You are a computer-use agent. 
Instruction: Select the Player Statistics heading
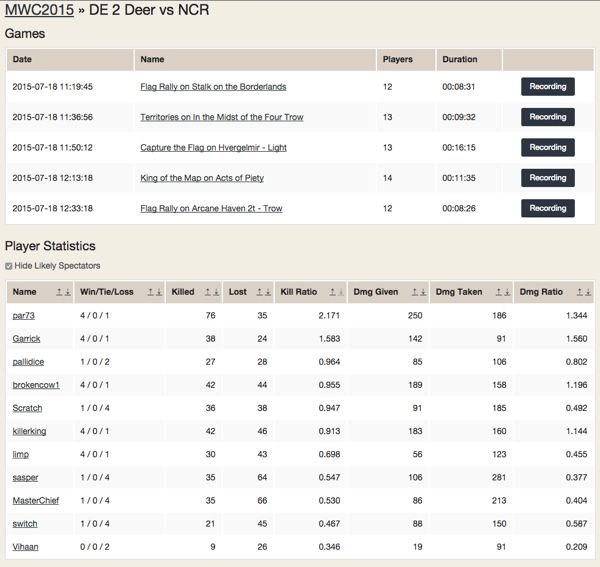50,246
